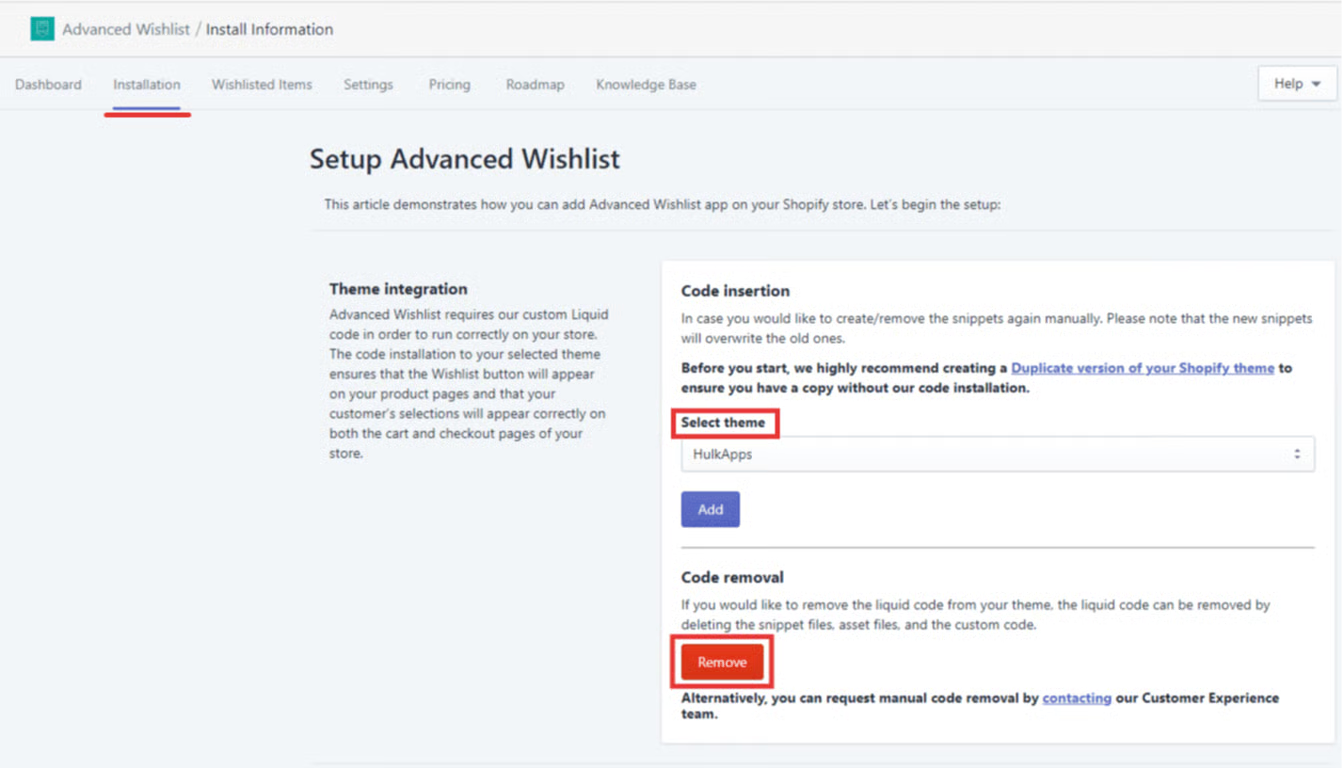Image resolution: width=1342 pixels, height=768 pixels.
Task: Click the Advanced Wishlist breadcrumb text
Action: click(x=126, y=29)
